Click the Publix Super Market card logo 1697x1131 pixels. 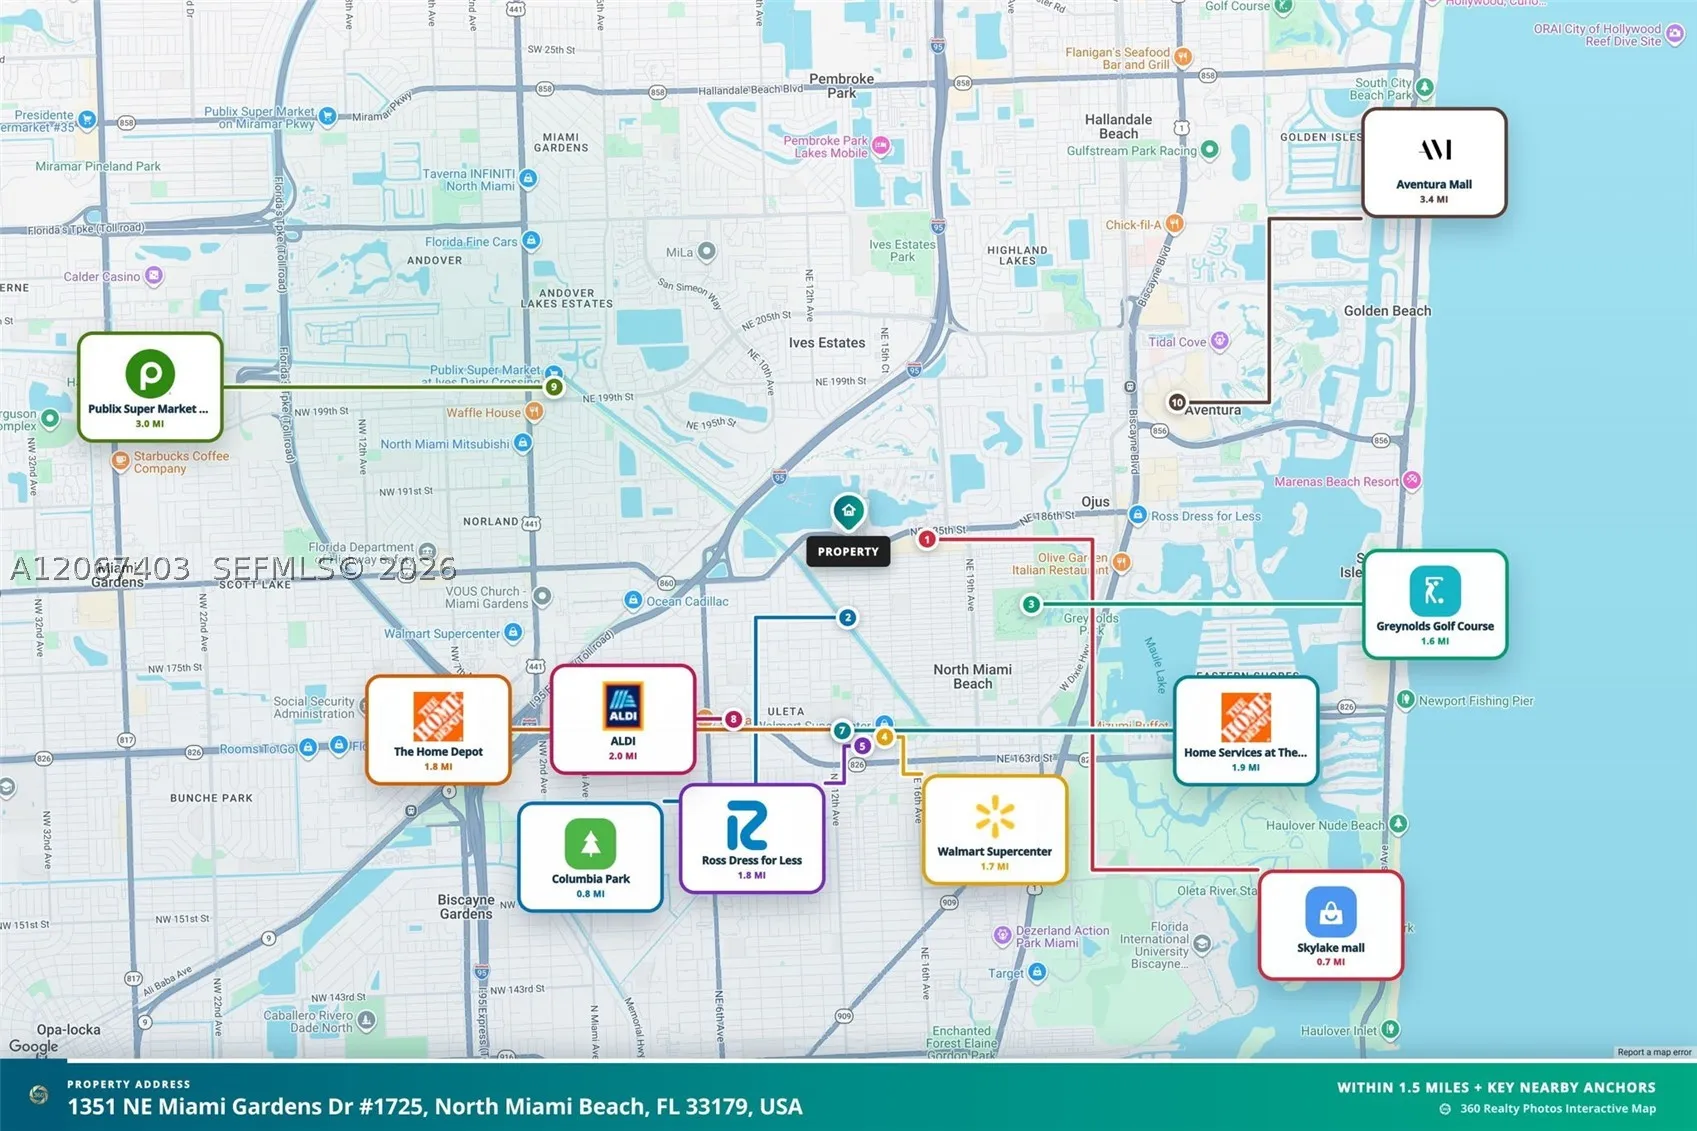coord(150,373)
